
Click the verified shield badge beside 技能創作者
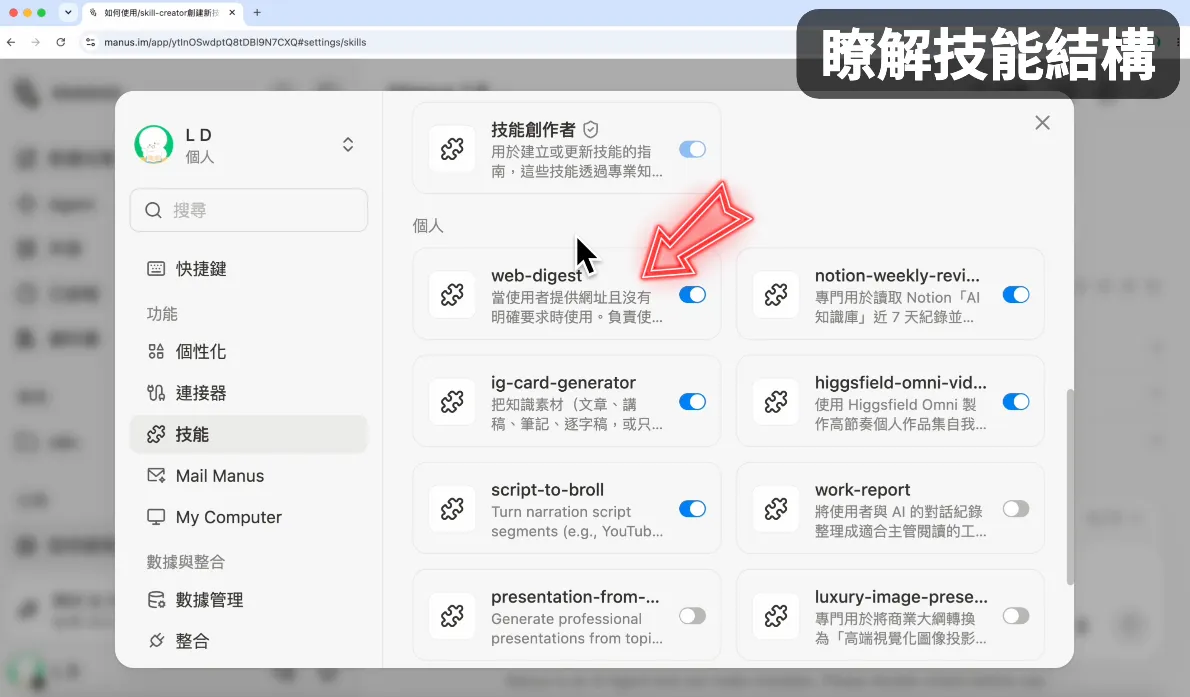pos(590,130)
